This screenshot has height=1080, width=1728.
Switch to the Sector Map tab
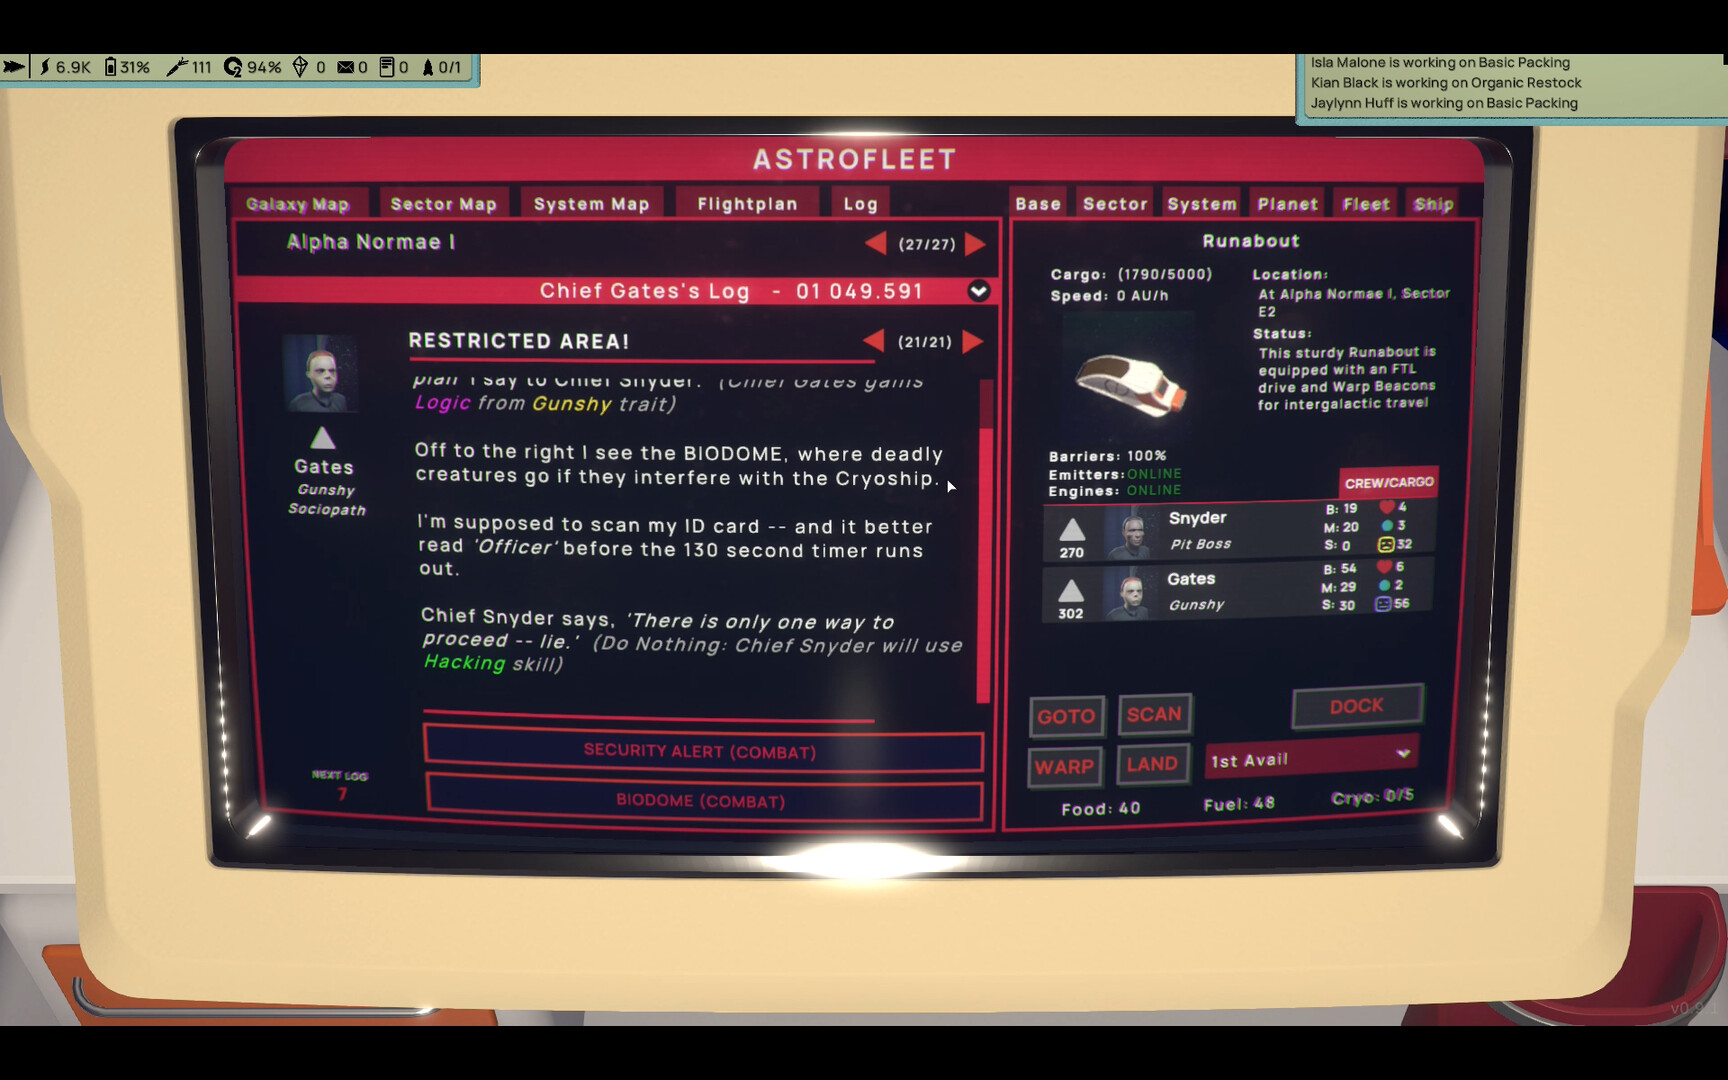point(443,204)
